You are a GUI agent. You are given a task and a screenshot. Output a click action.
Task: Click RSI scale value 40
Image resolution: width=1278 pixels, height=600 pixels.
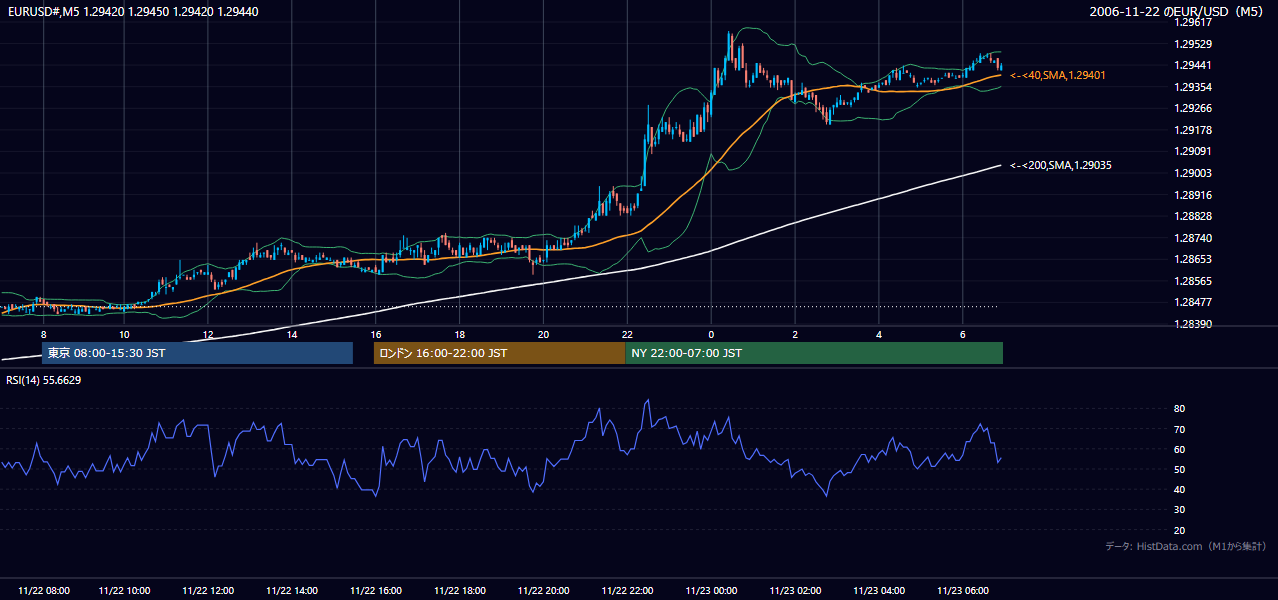click(x=1179, y=489)
